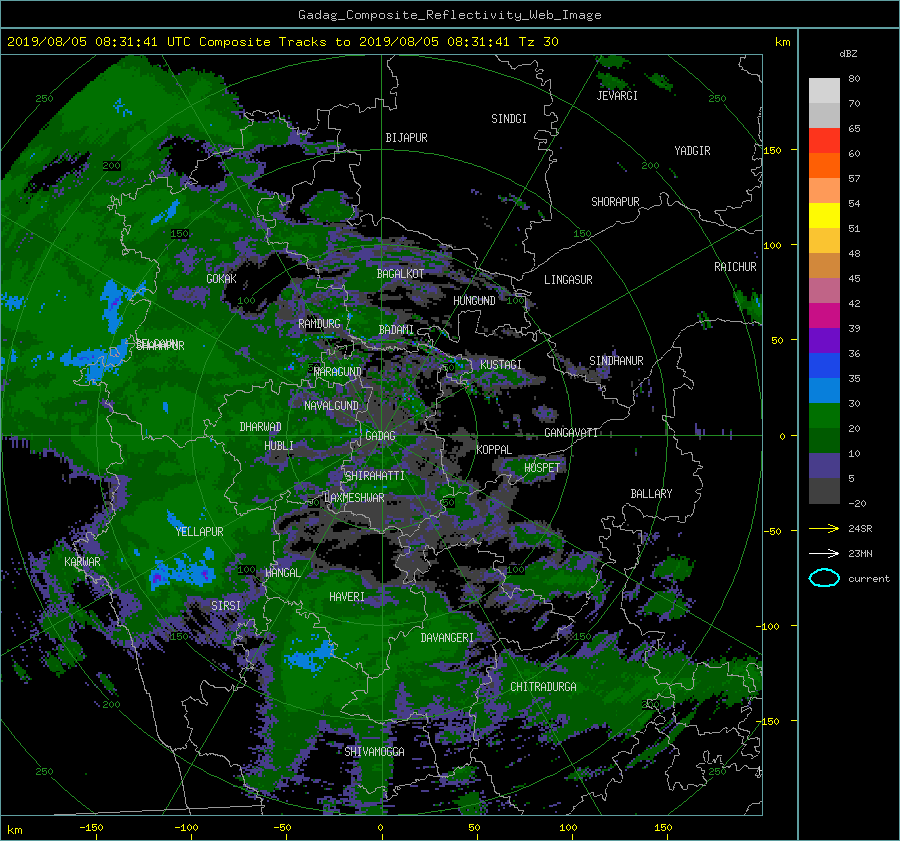The width and height of the screenshot is (900, 841).
Task: Click the -150 km bottom axis tick label
Action: pos(91,828)
